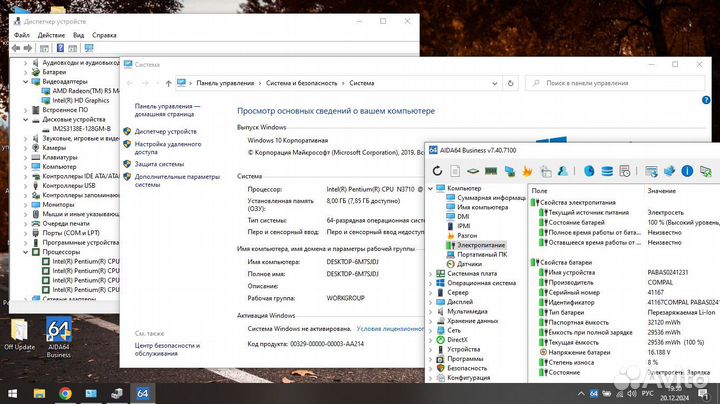Click the blue question mark Help icon in Device Manager
The height and width of the screenshot is (404, 720).
[60, 48]
